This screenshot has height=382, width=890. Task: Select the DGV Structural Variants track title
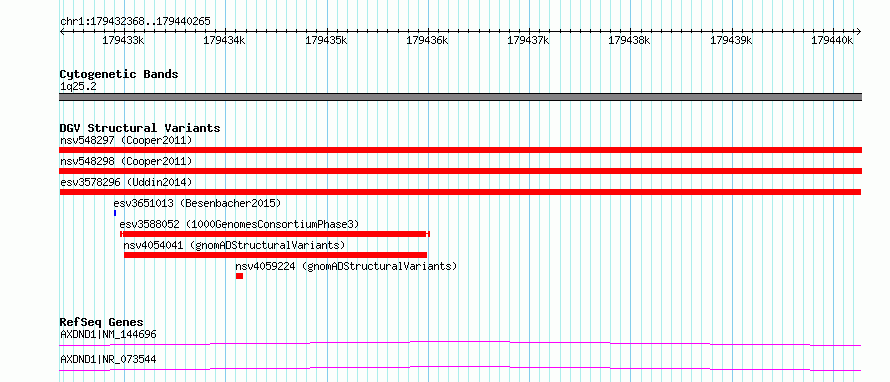pos(140,128)
